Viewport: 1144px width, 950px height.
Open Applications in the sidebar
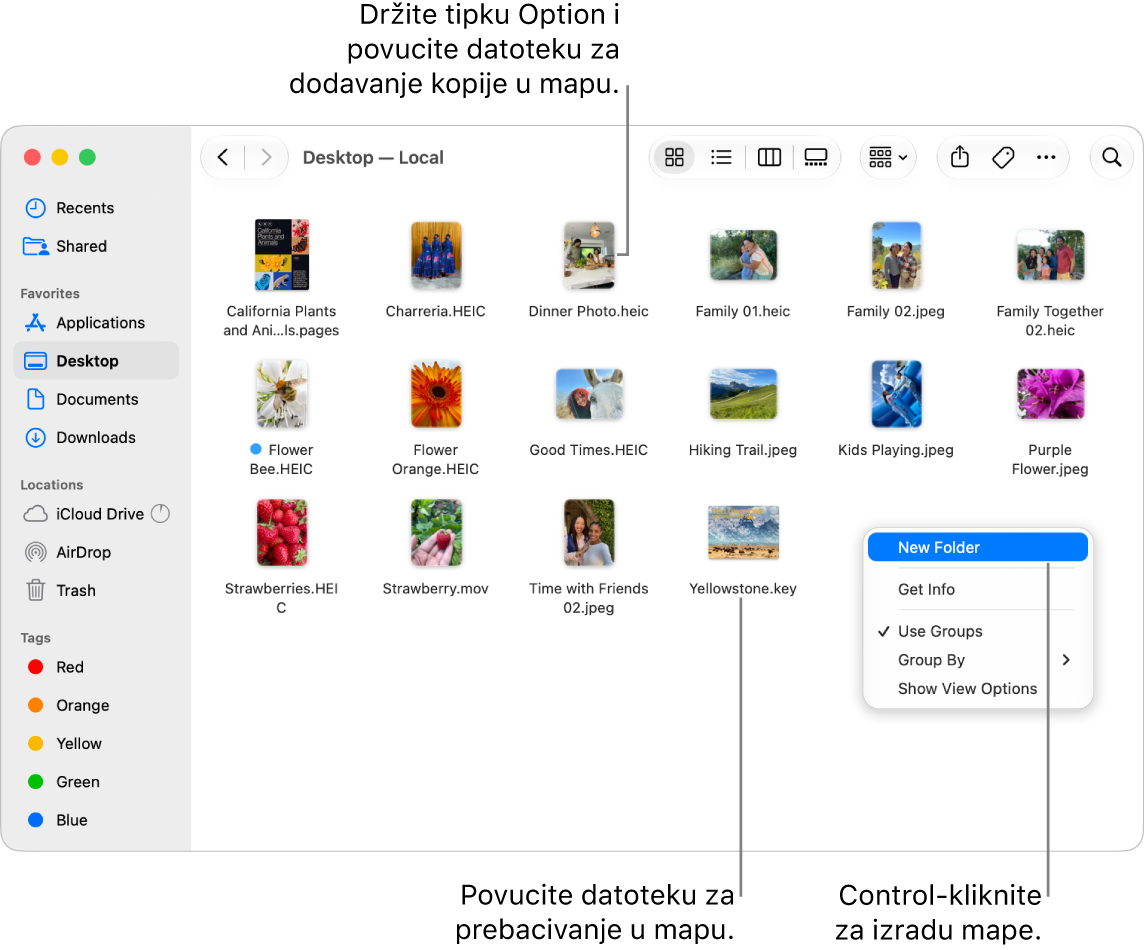pyautogui.click(x=96, y=323)
